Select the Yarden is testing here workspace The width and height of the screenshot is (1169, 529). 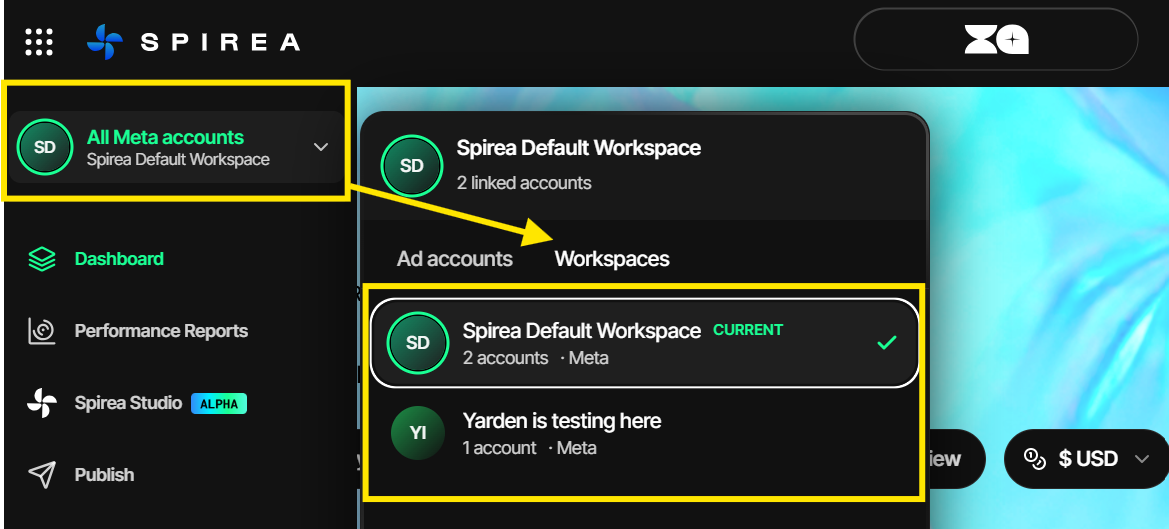(645, 433)
